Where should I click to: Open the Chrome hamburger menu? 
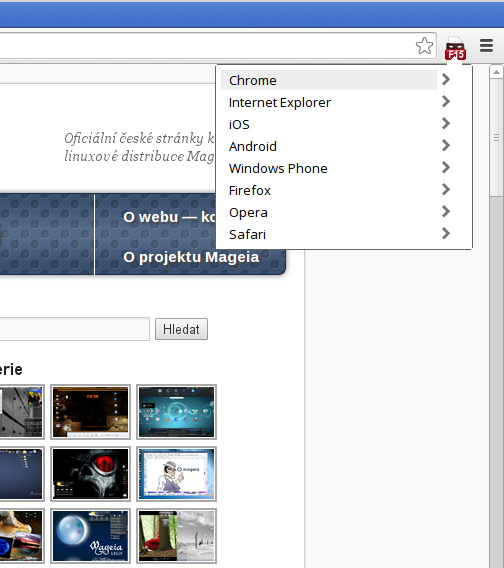[486, 46]
